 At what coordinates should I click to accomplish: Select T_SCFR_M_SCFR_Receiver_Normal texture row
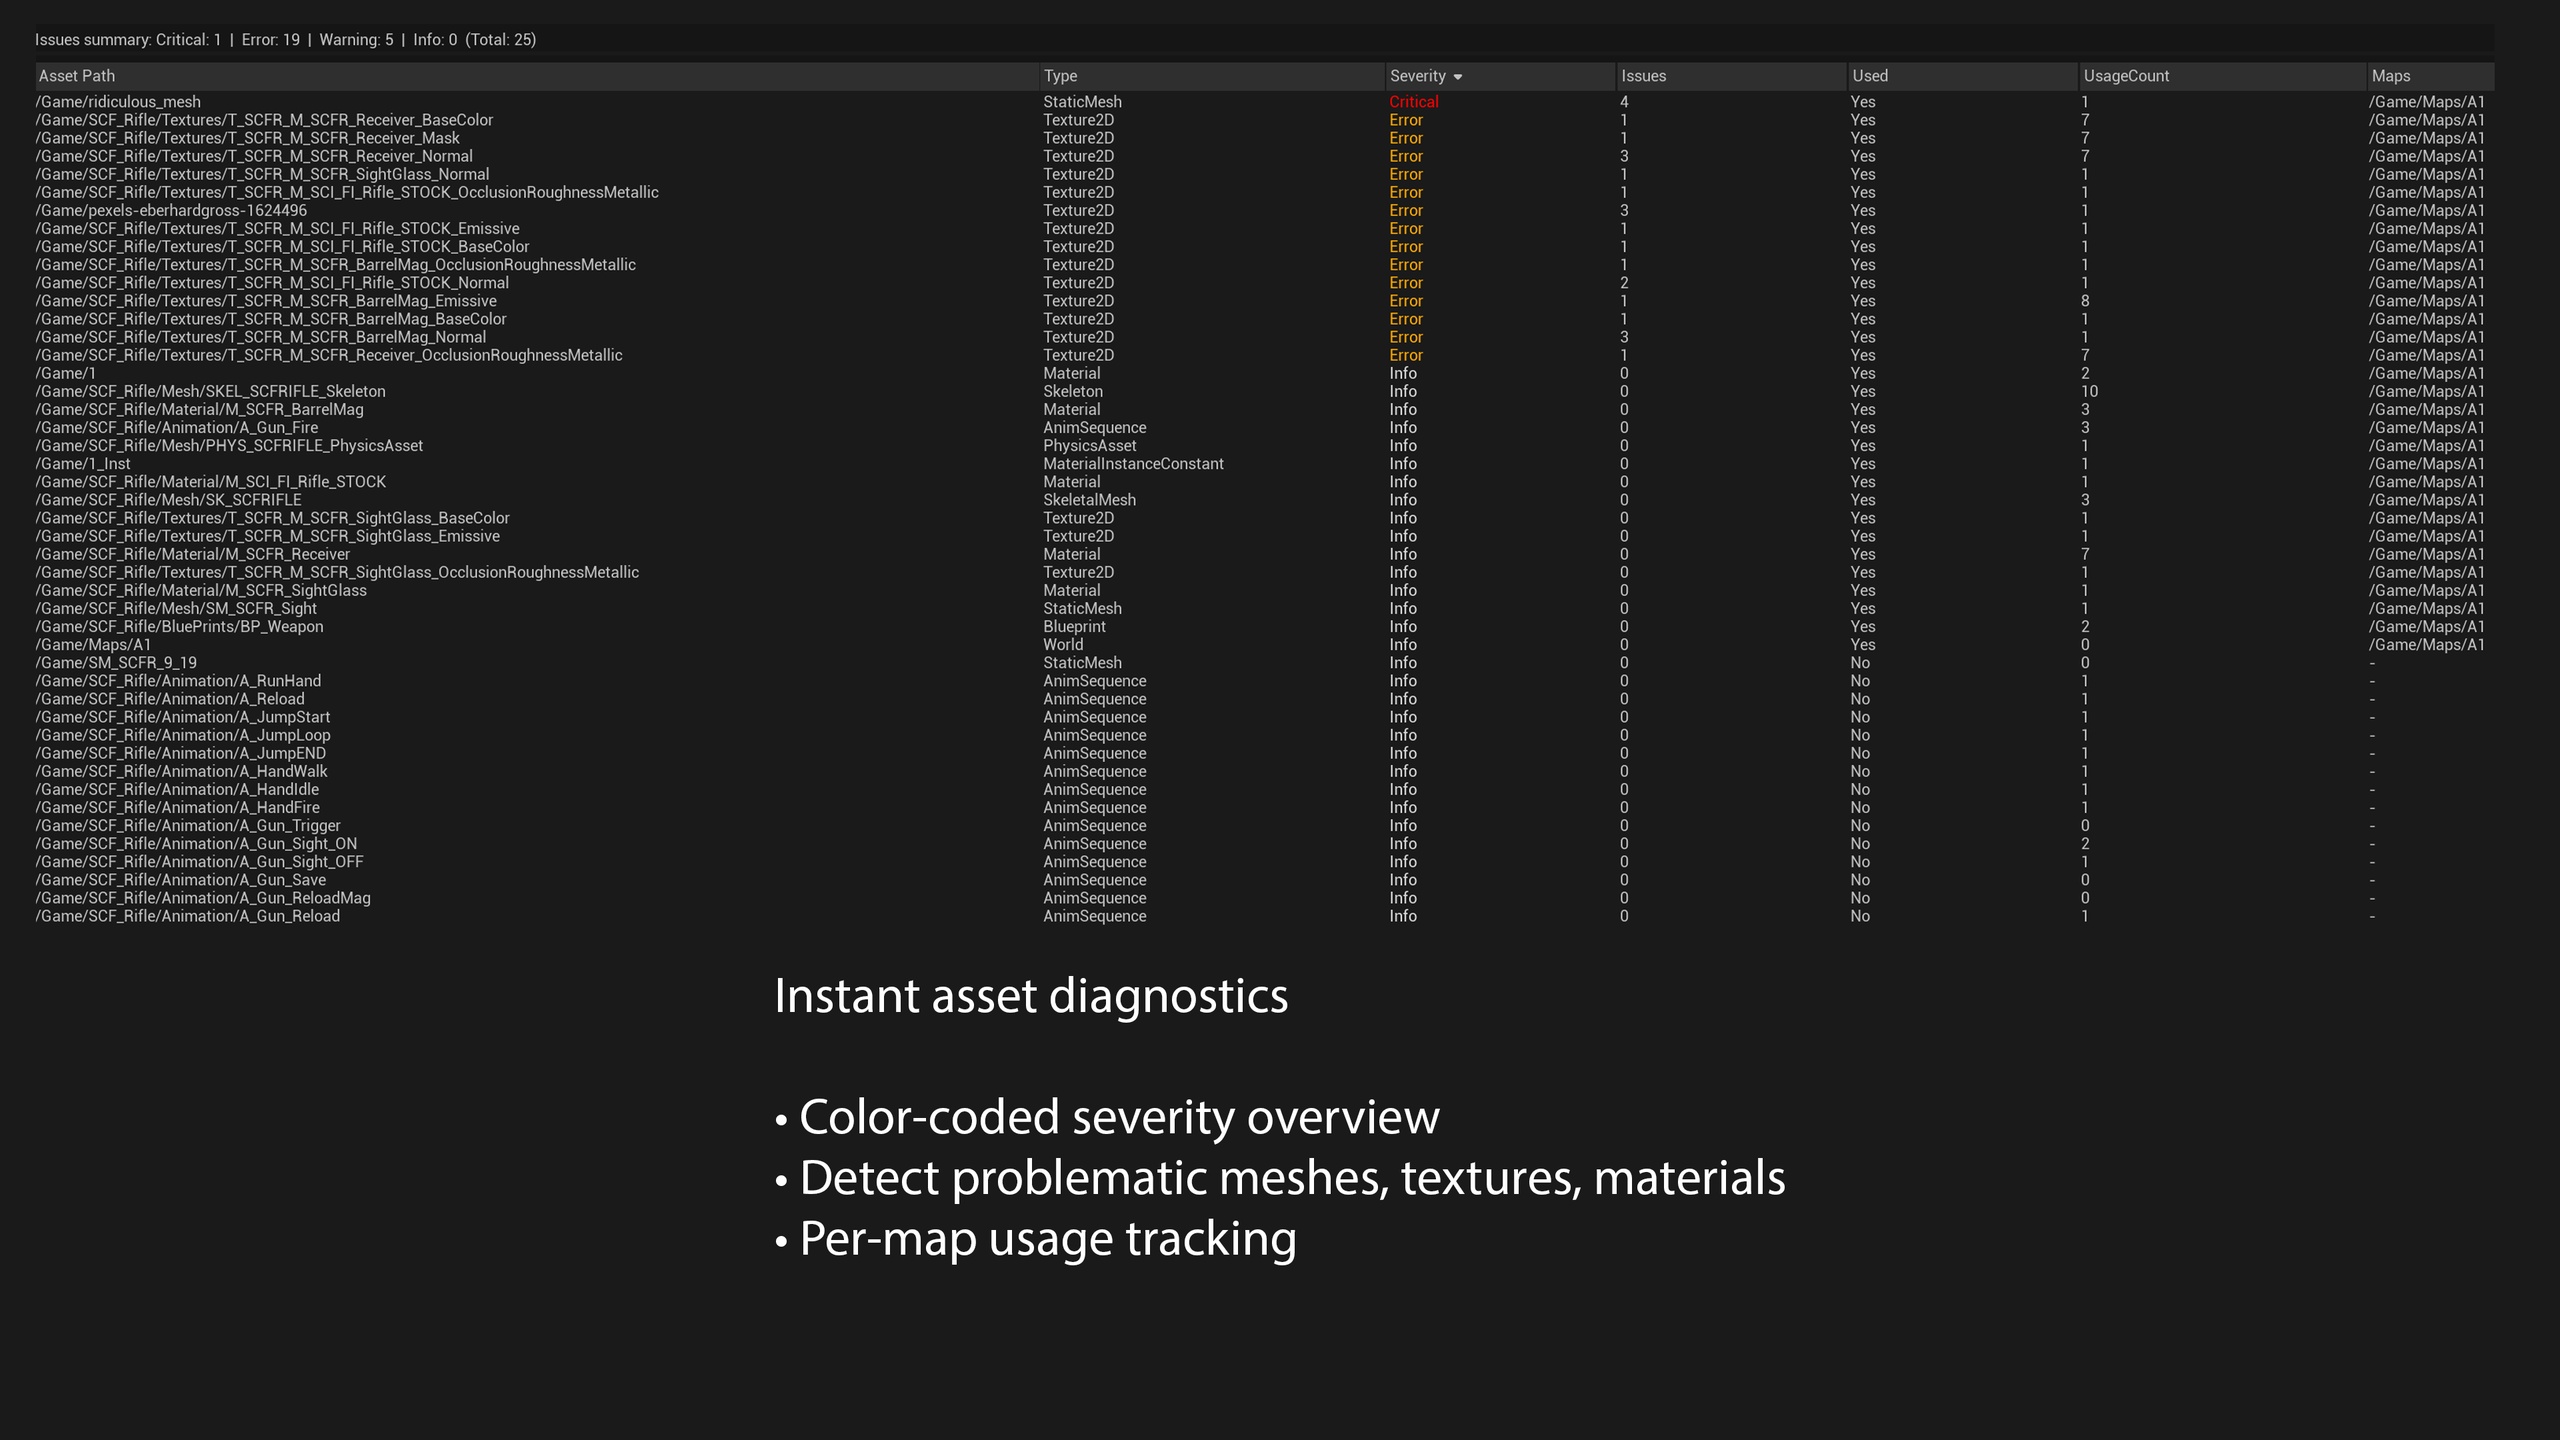coord(1264,156)
